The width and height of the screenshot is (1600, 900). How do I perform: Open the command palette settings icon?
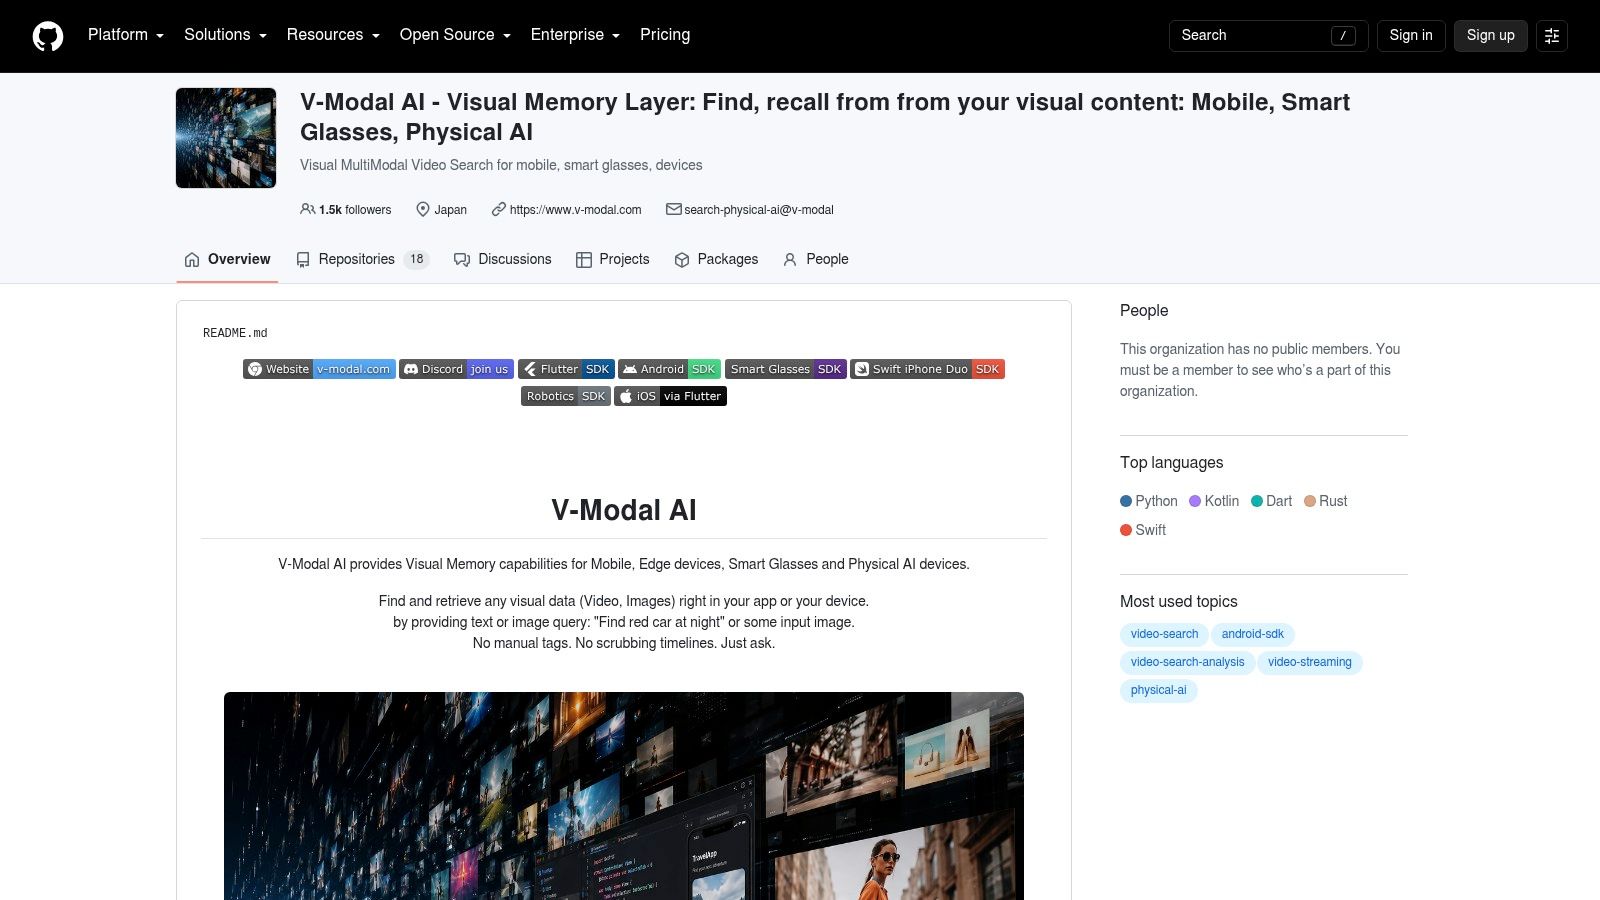1552,36
